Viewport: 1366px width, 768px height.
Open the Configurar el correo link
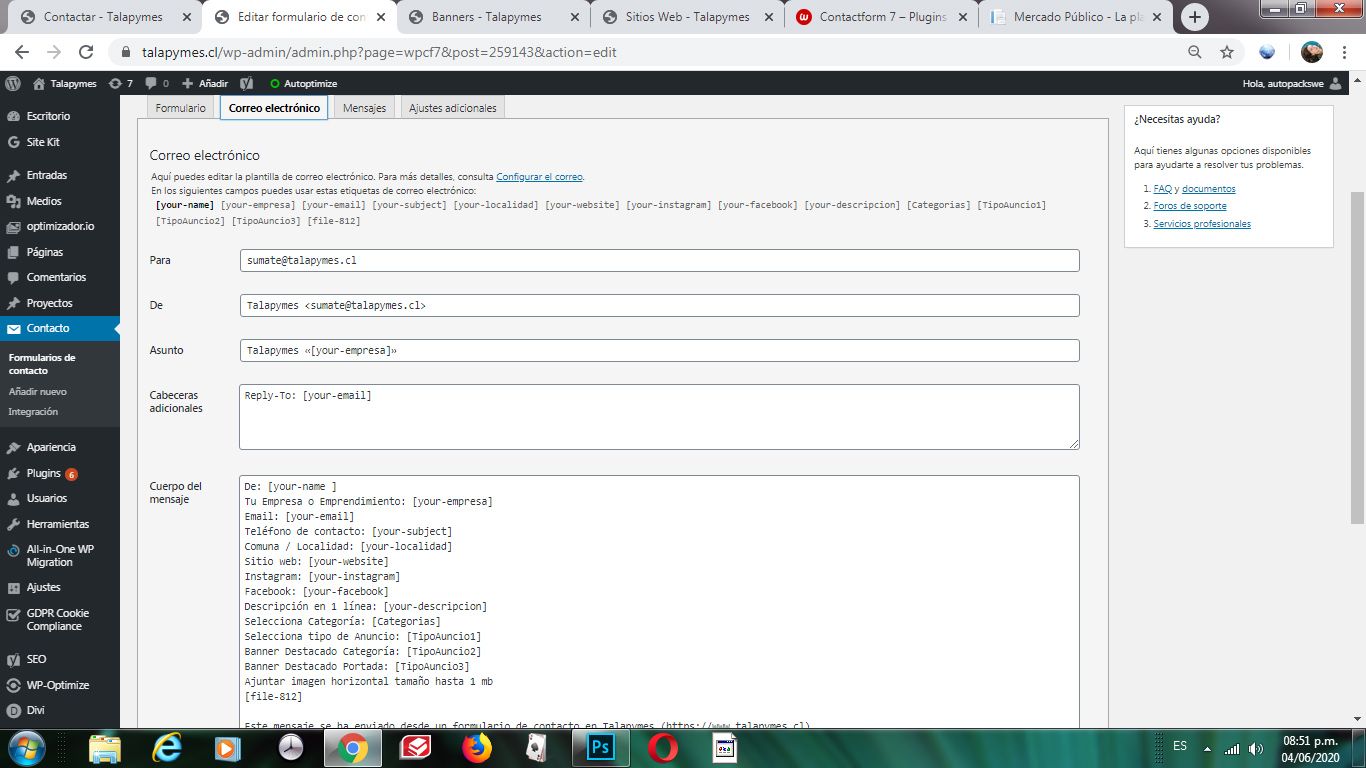click(x=539, y=177)
